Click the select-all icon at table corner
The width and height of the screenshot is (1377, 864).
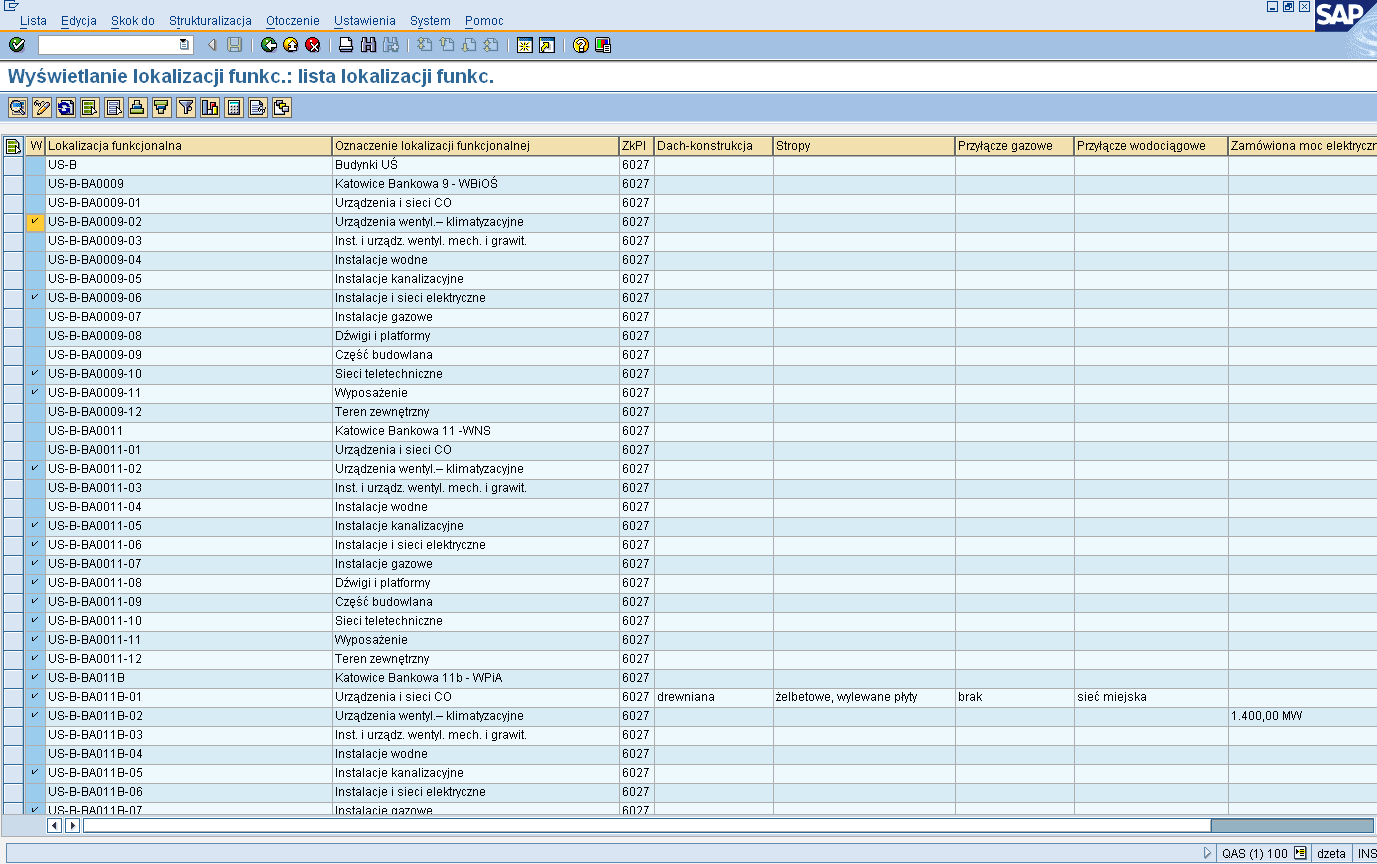point(13,146)
